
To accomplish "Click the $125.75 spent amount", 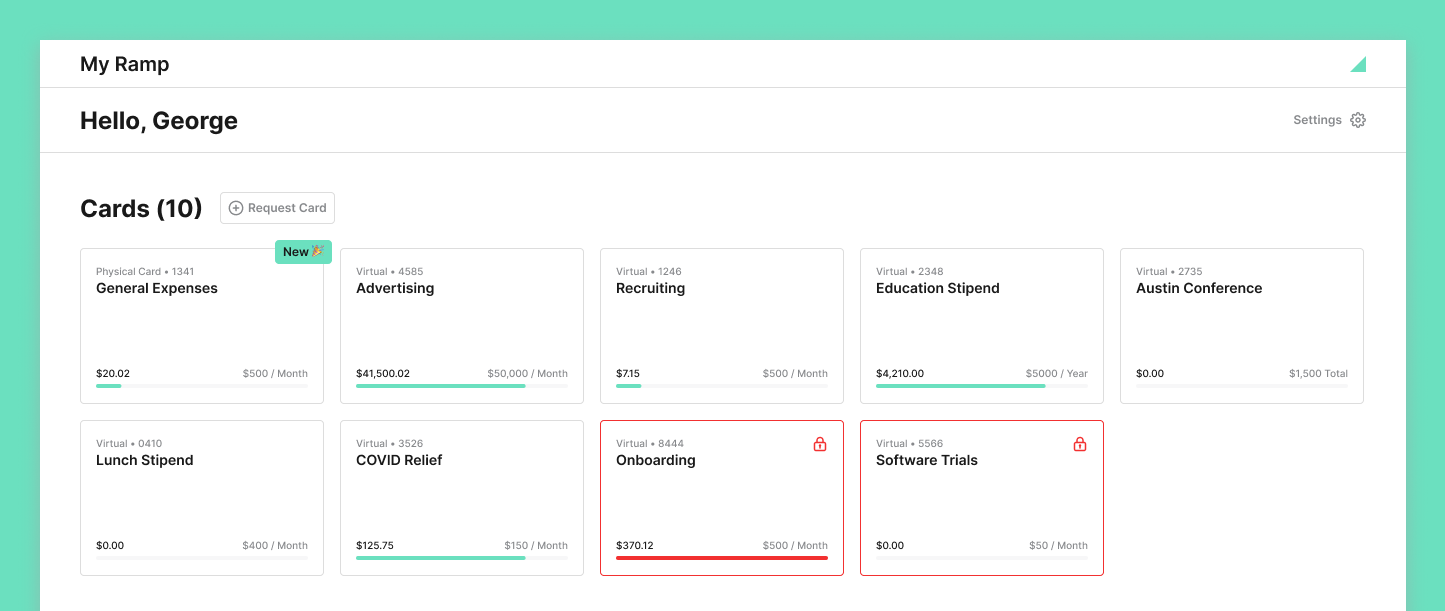I will coord(375,545).
